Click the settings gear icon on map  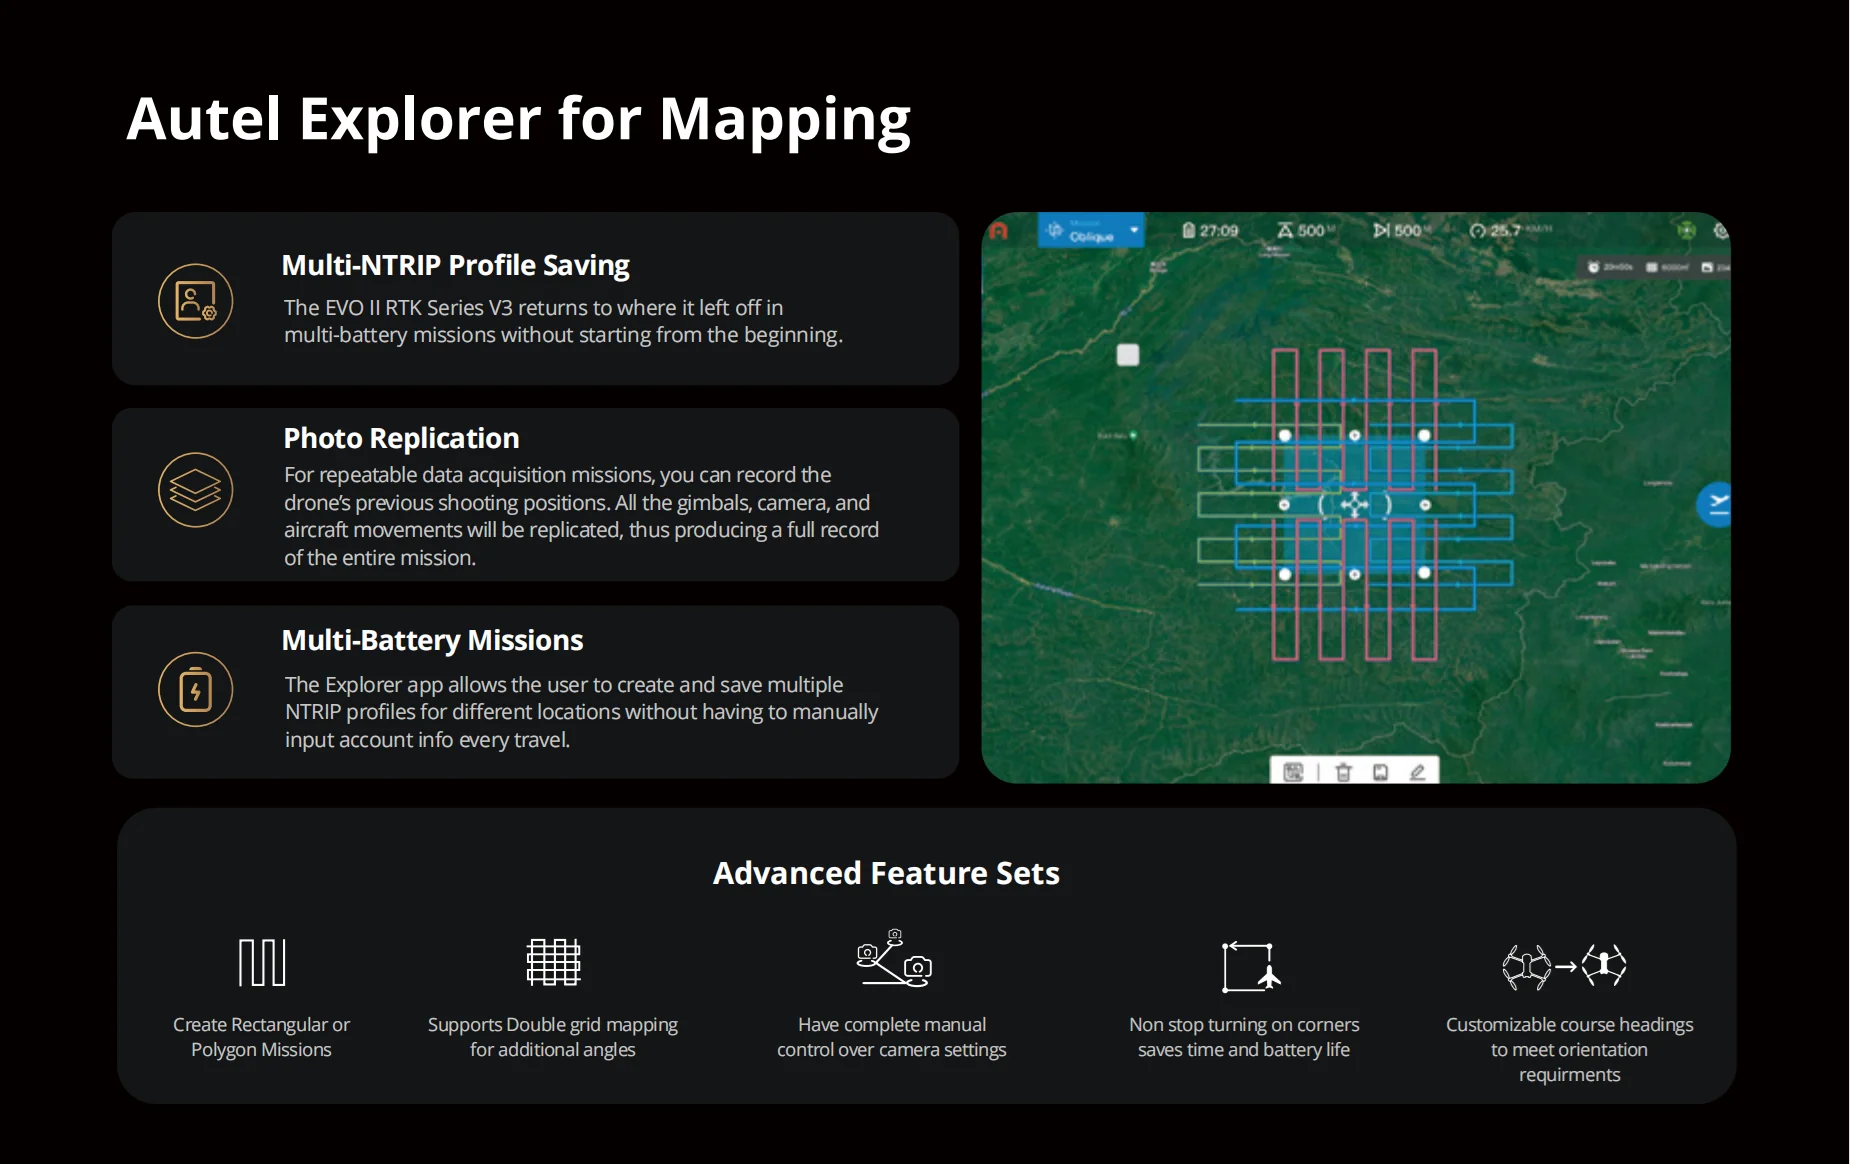click(x=1720, y=231)
